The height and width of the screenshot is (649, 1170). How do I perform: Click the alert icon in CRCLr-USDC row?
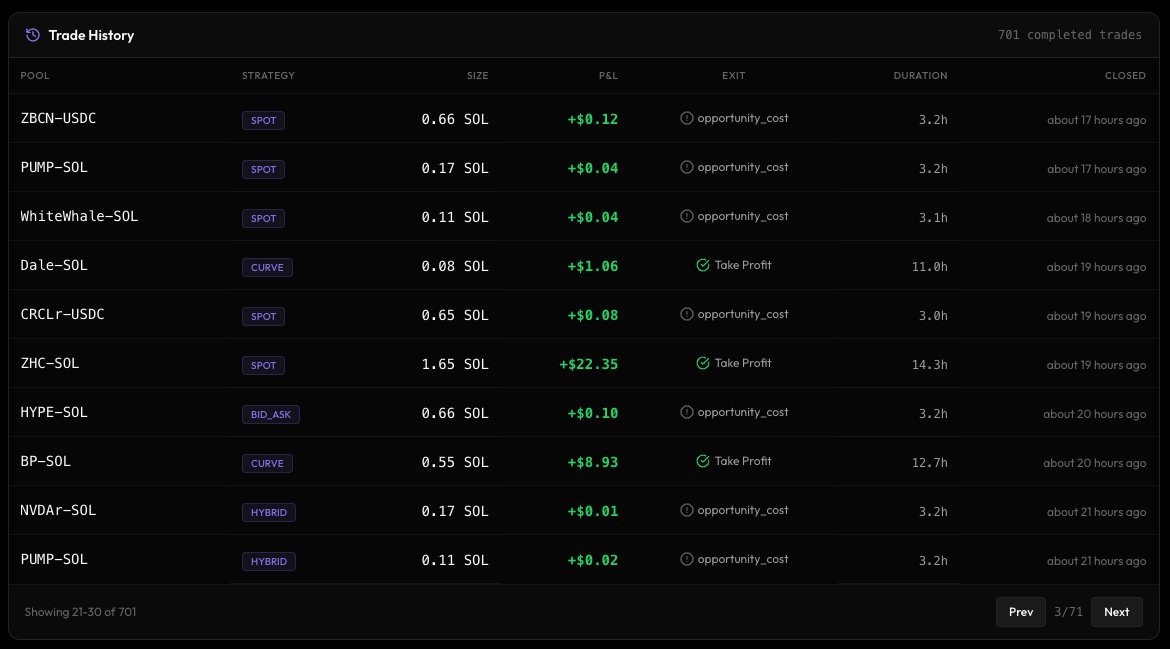pos(686,314)
